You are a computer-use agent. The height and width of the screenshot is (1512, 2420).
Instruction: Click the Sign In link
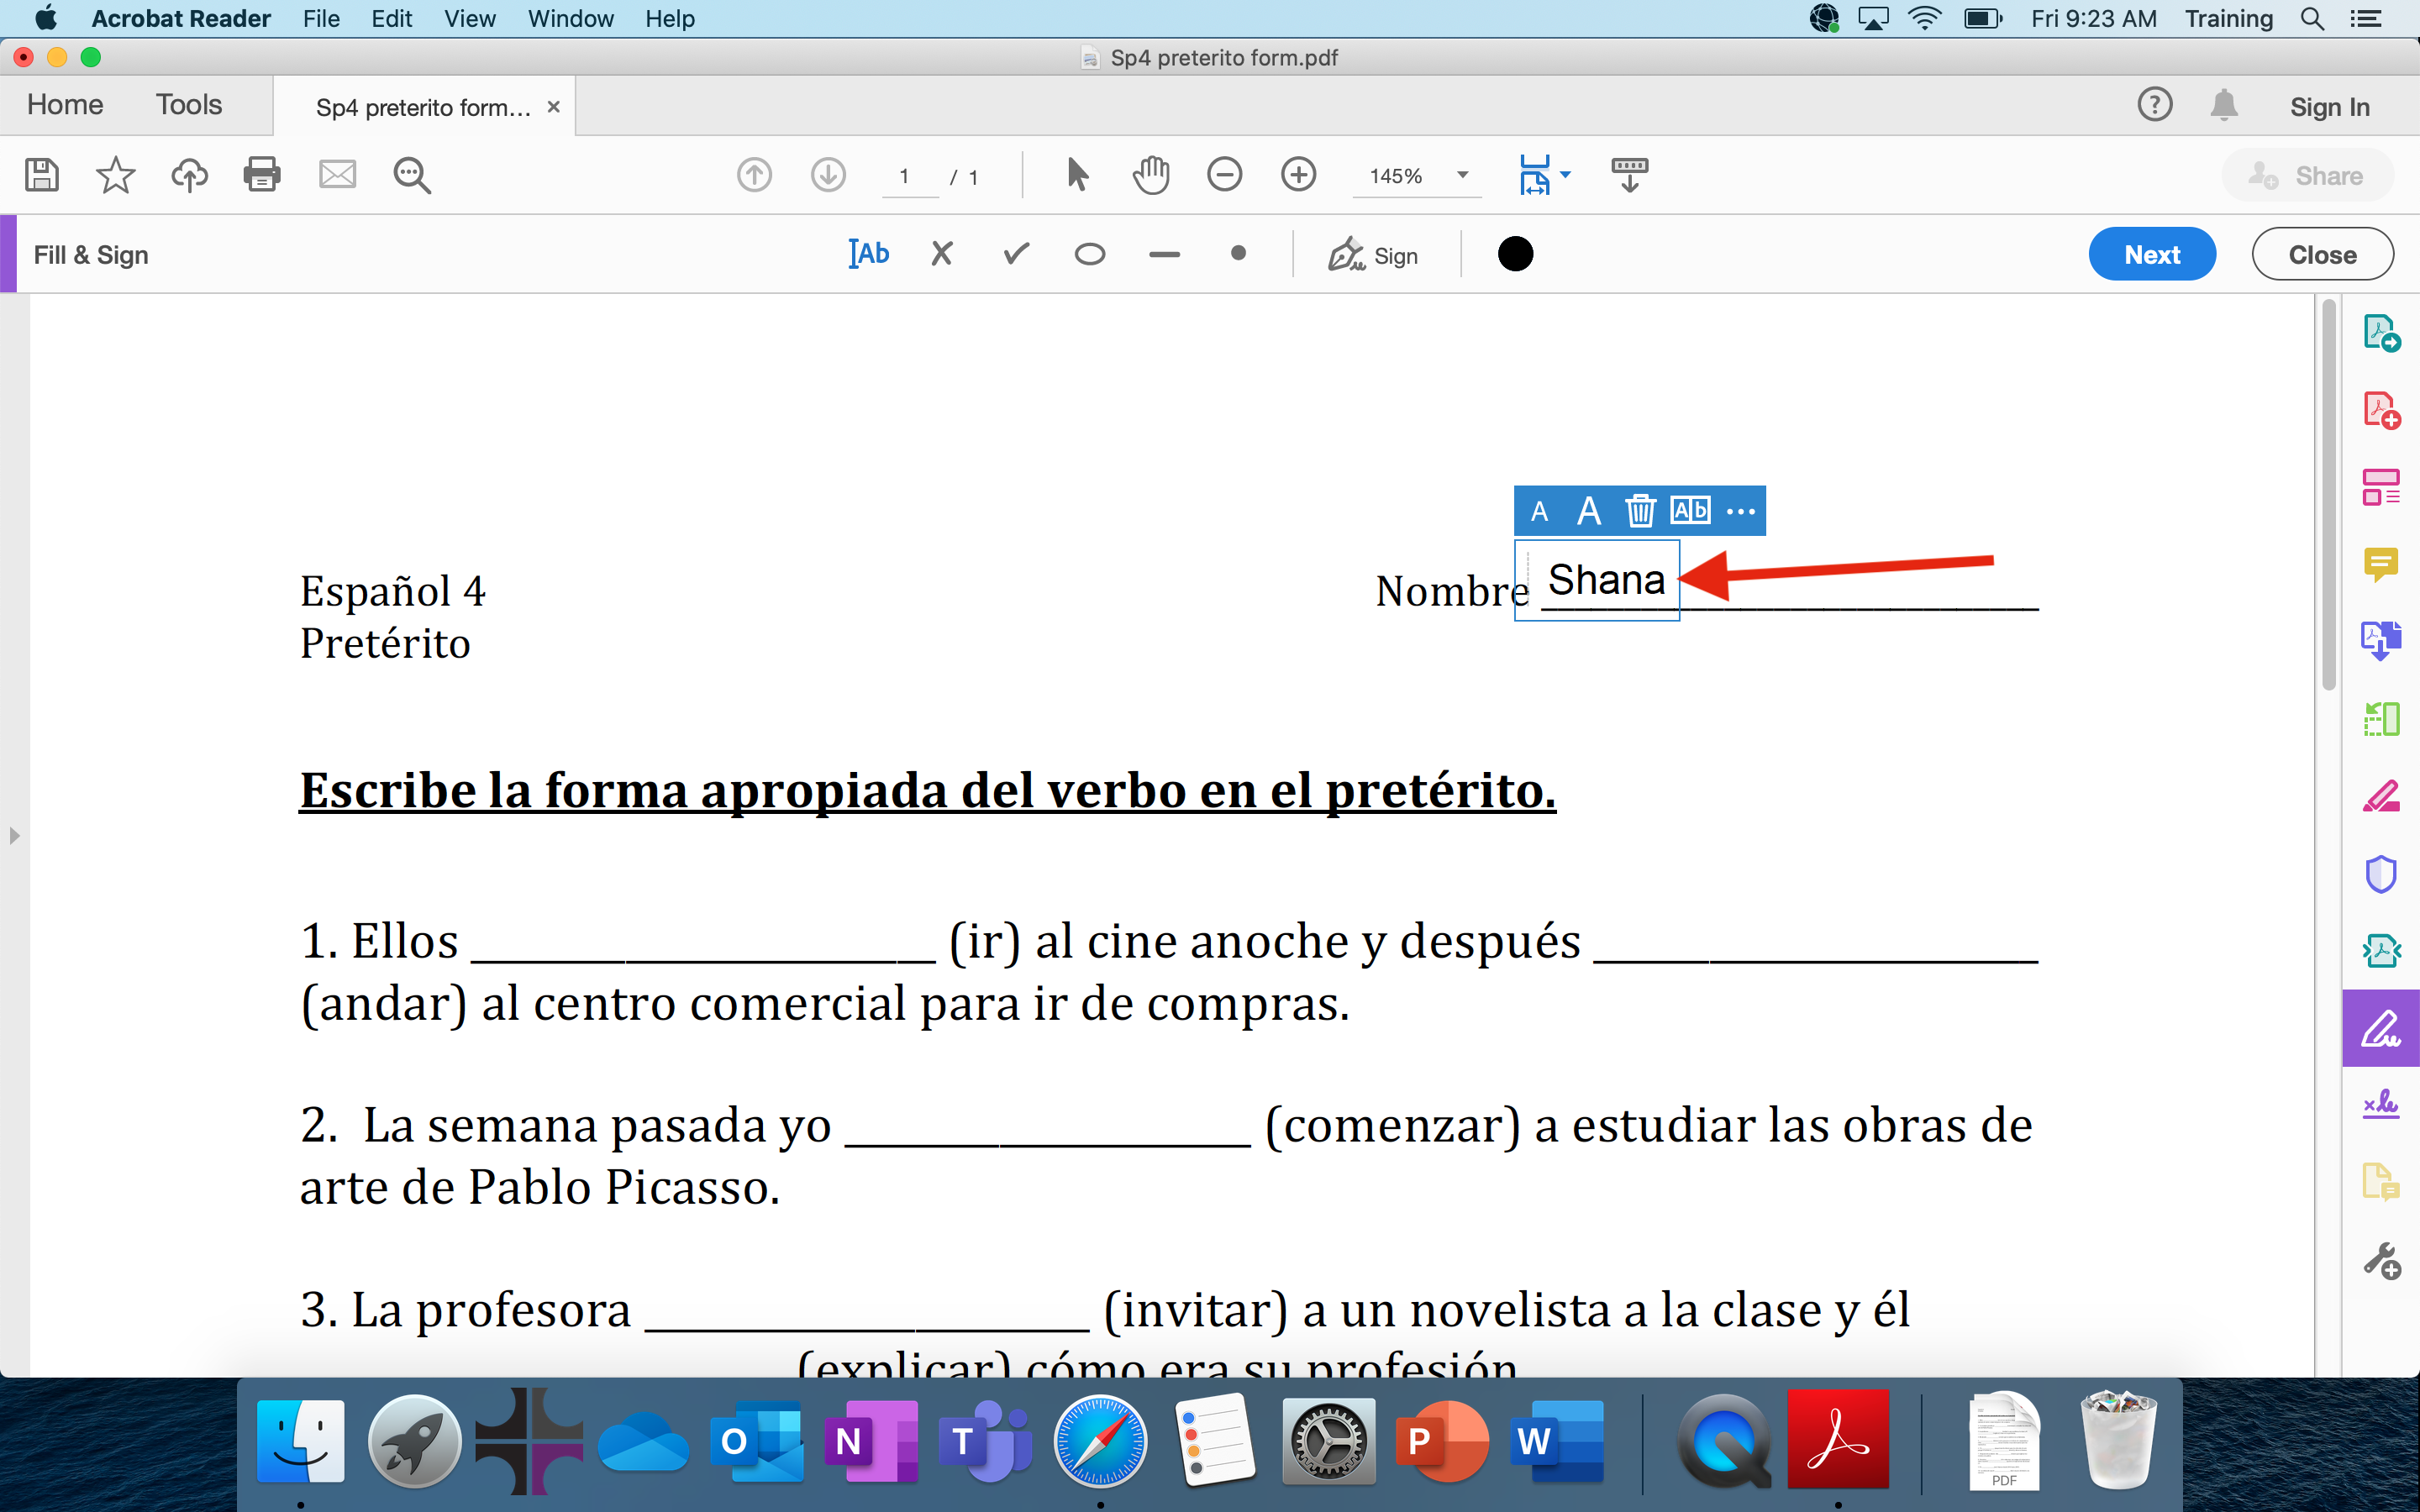2329,106
